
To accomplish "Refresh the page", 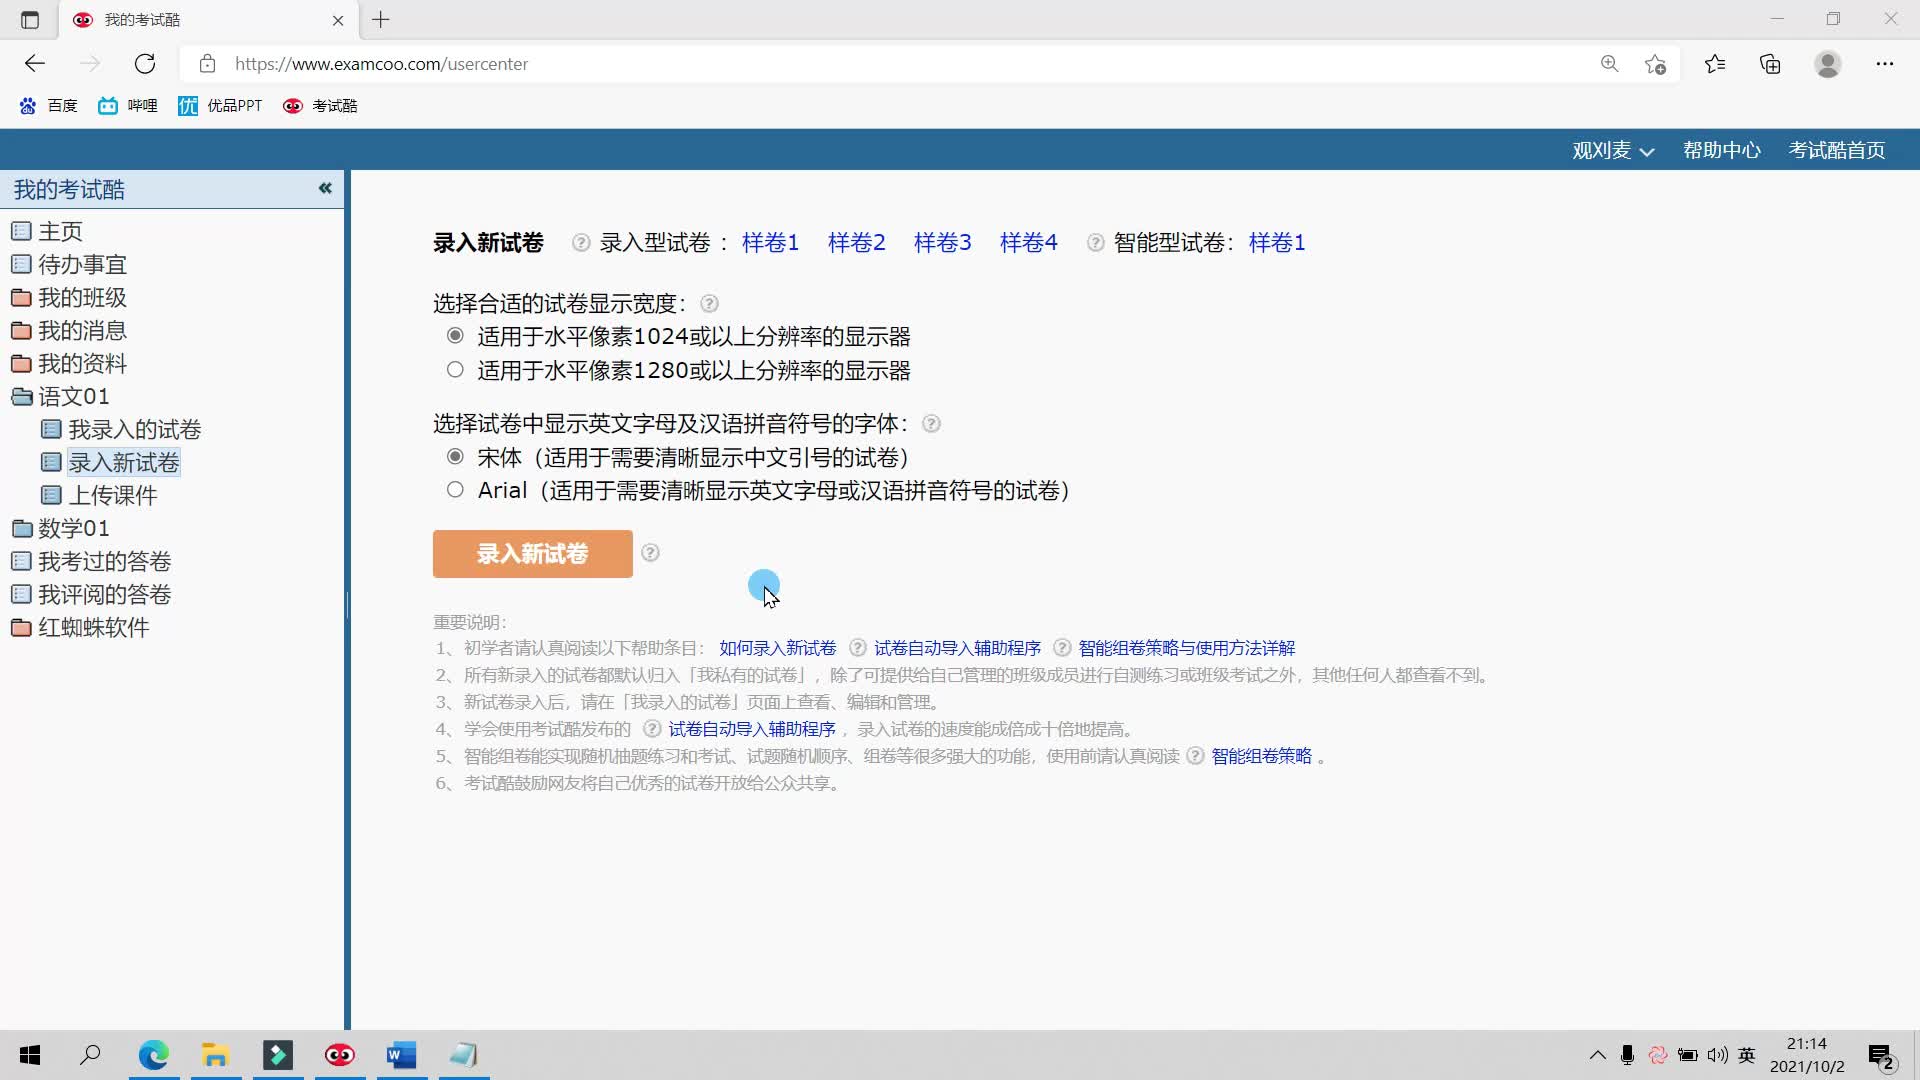I will pos(145,64).
